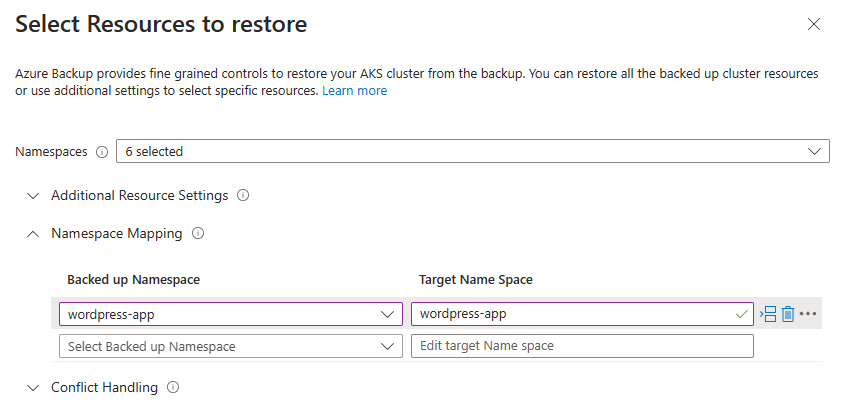Click the Namespaces info icon
This screenshot has height=412, width=846.
pos(101,152)
